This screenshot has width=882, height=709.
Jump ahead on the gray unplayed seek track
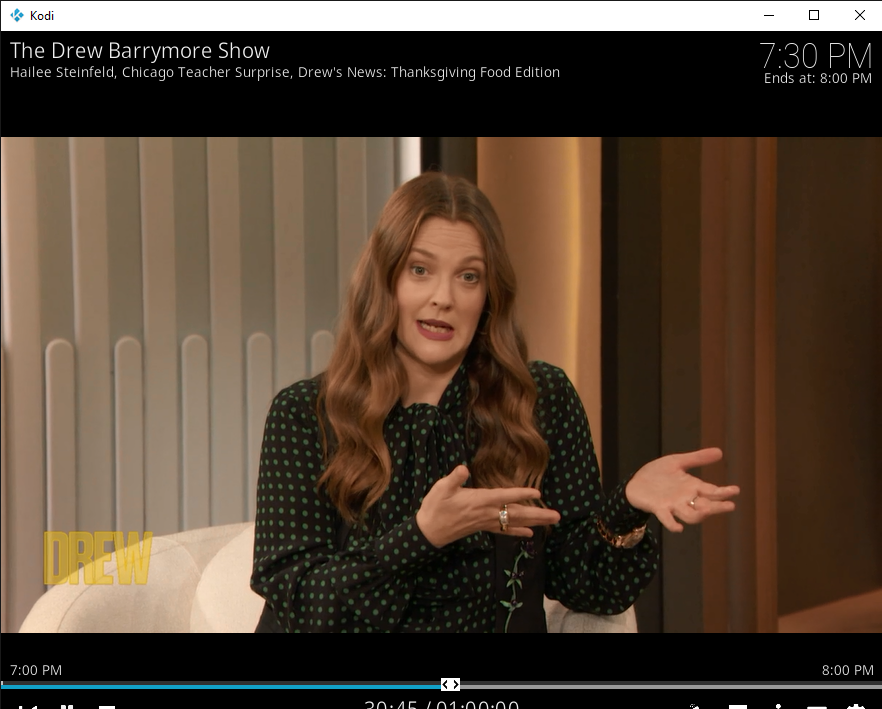click(670, 686)
